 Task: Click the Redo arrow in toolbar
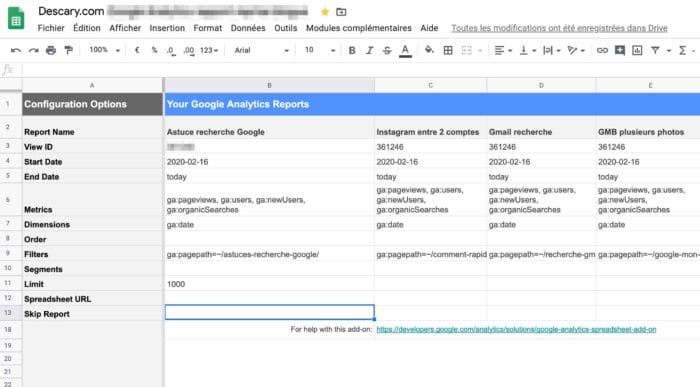[33, 50]
